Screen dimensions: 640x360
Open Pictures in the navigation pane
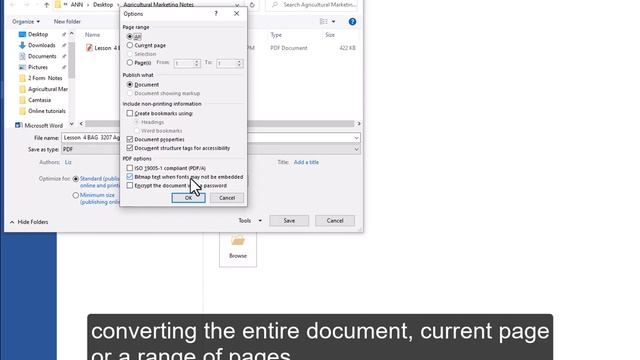38,67
